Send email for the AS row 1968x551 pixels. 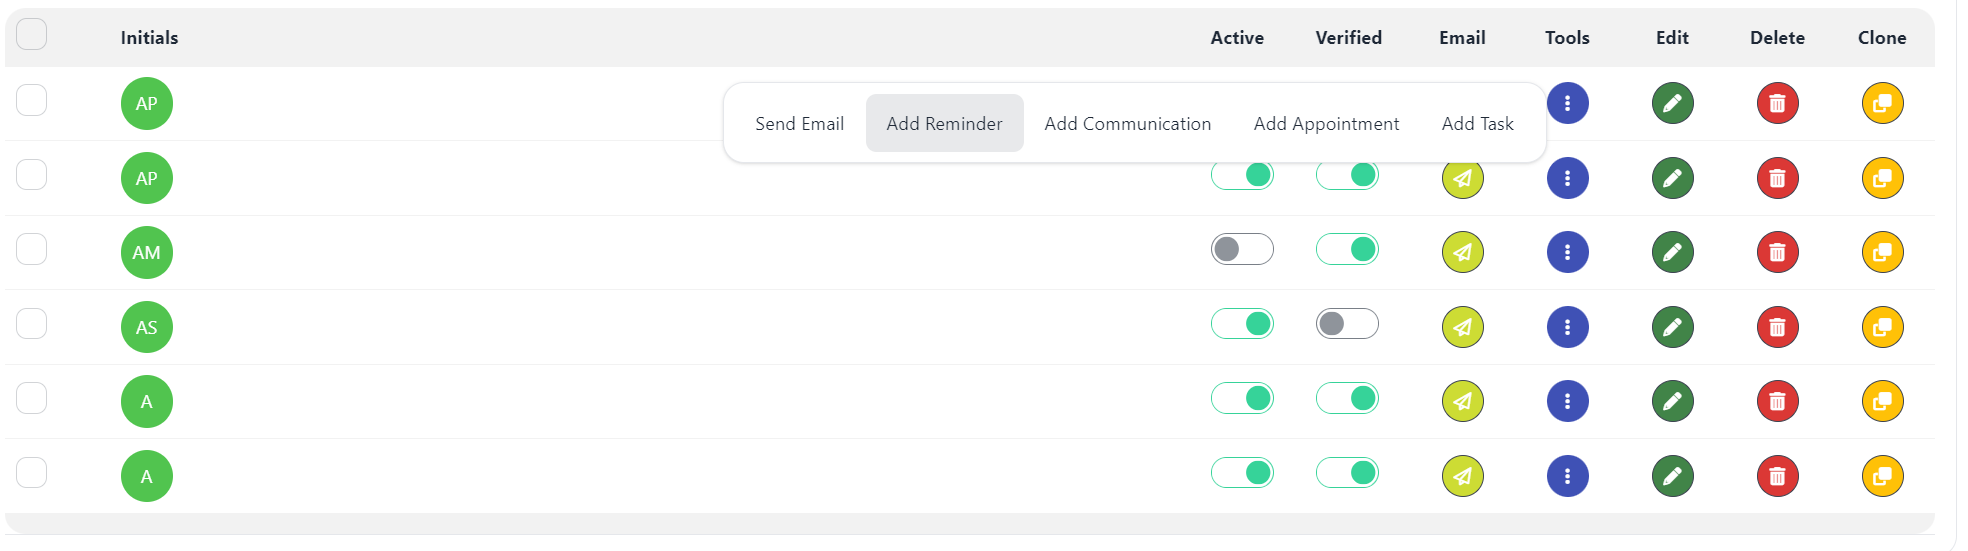1462,327
